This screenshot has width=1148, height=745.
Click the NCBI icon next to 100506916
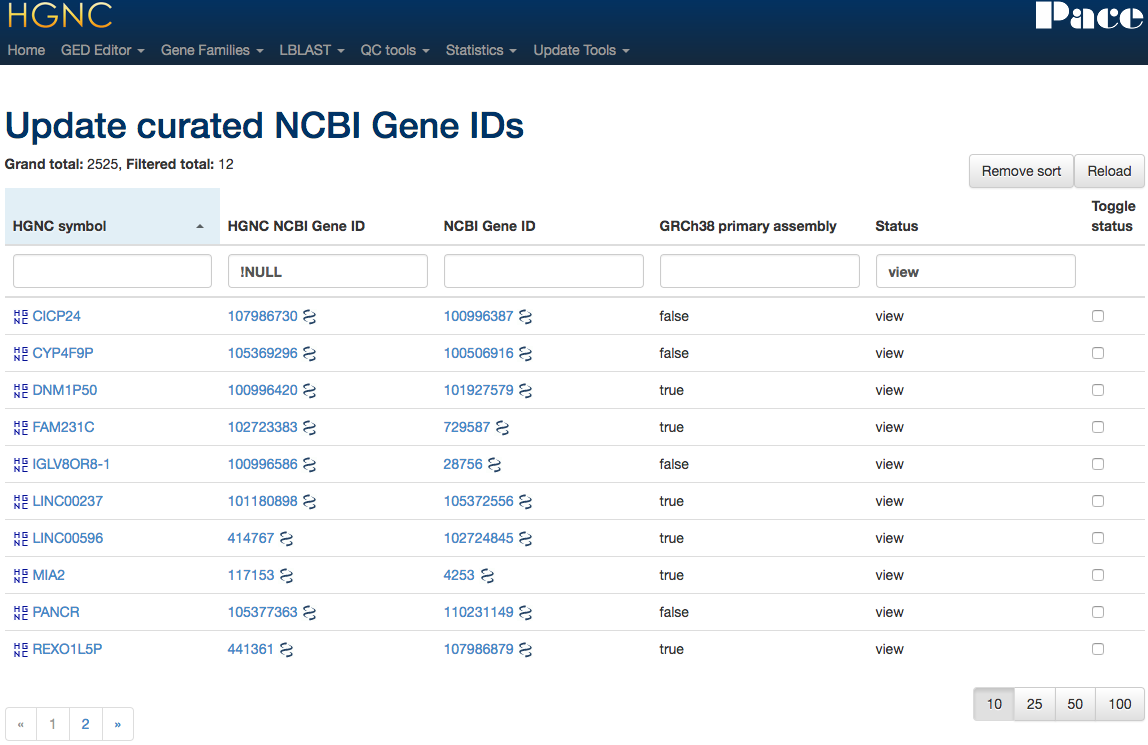point(525,354)
